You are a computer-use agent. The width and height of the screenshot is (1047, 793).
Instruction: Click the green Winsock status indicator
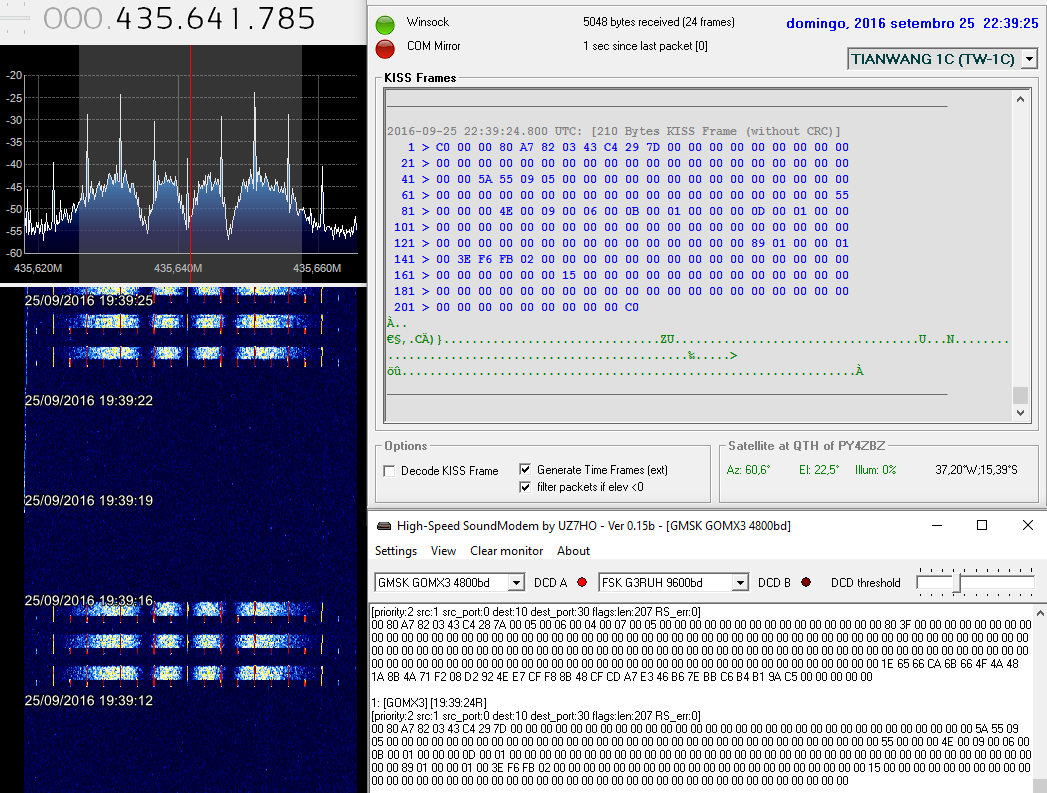[385, 25]
